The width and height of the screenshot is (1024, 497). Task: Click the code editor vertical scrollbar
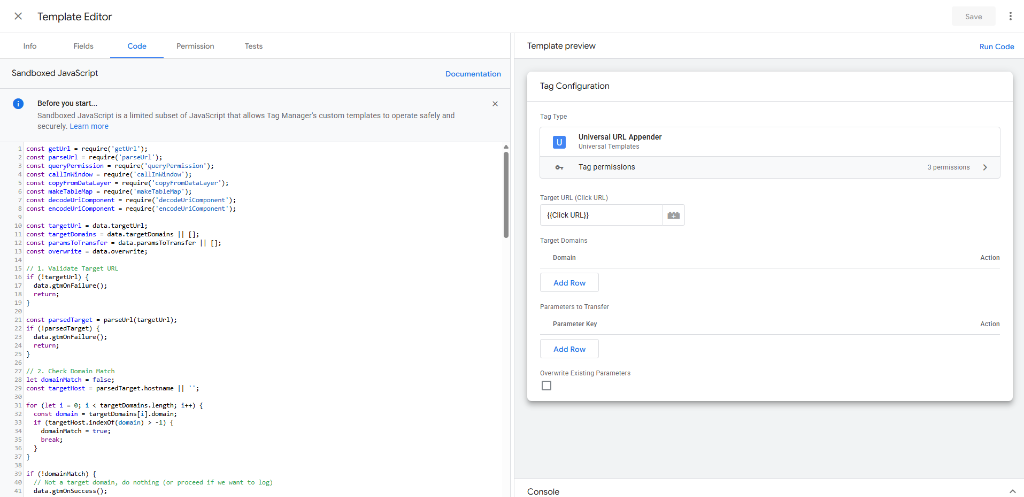tap(505, 195)
